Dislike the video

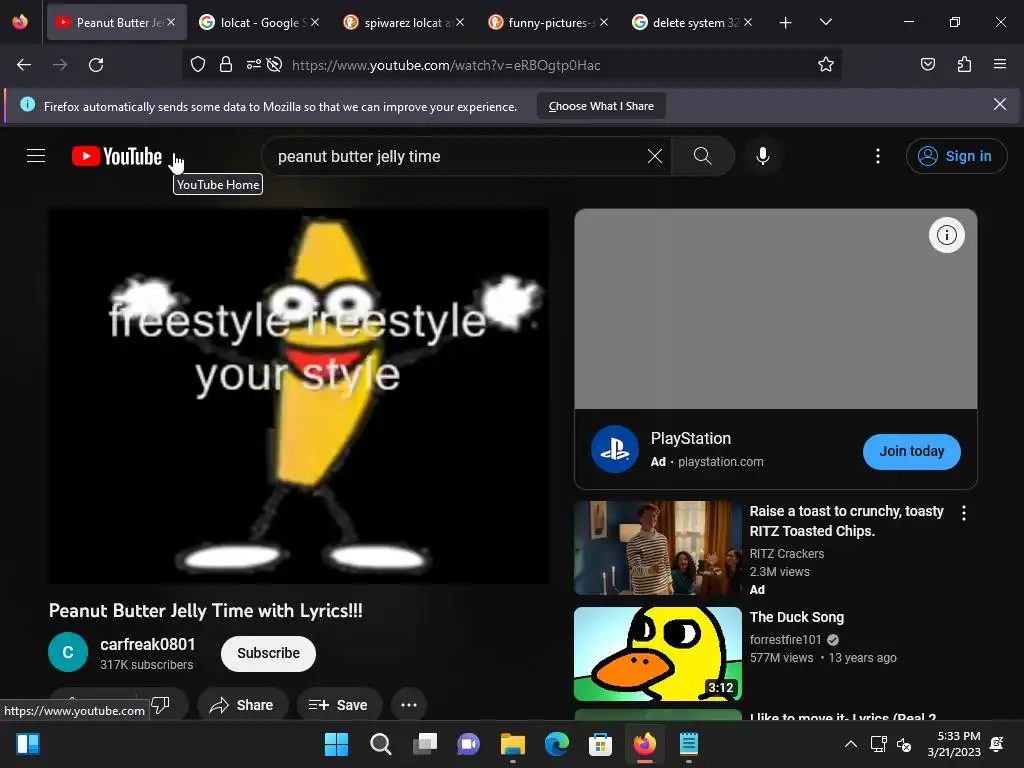tap(161, 703)
